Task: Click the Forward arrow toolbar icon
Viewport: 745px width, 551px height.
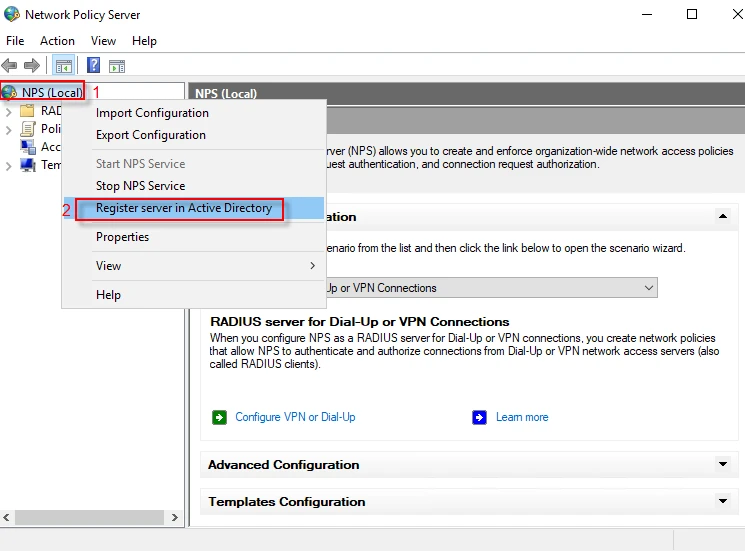Action: (x=32, y=66)
